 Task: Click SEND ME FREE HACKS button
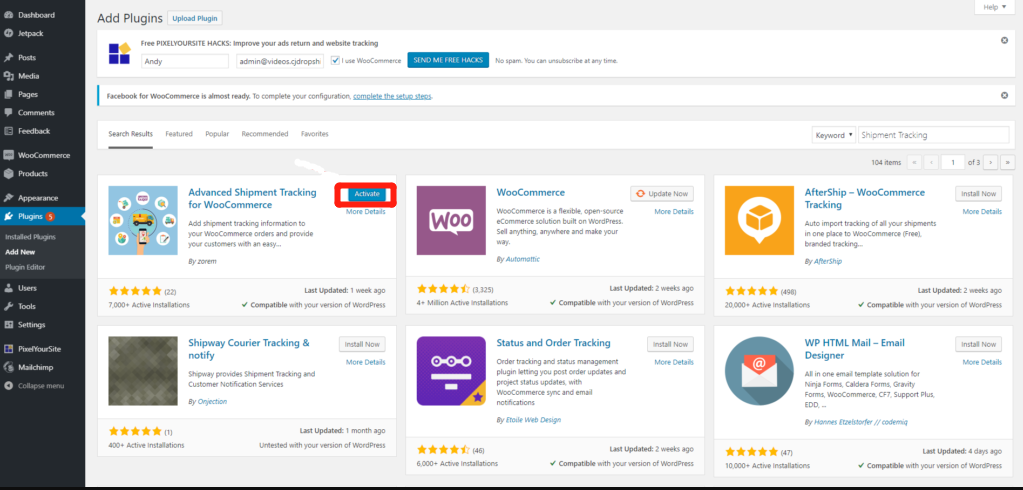(448, 60)
